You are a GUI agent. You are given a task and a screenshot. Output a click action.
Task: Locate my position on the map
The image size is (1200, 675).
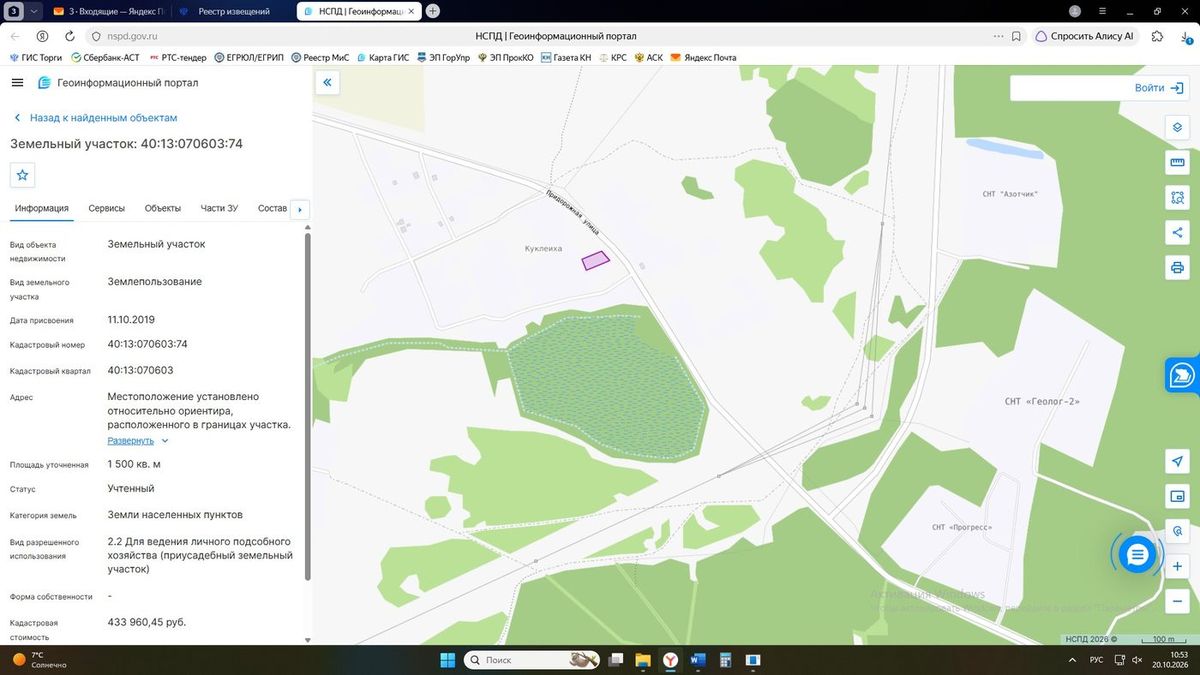point(1177,461)
